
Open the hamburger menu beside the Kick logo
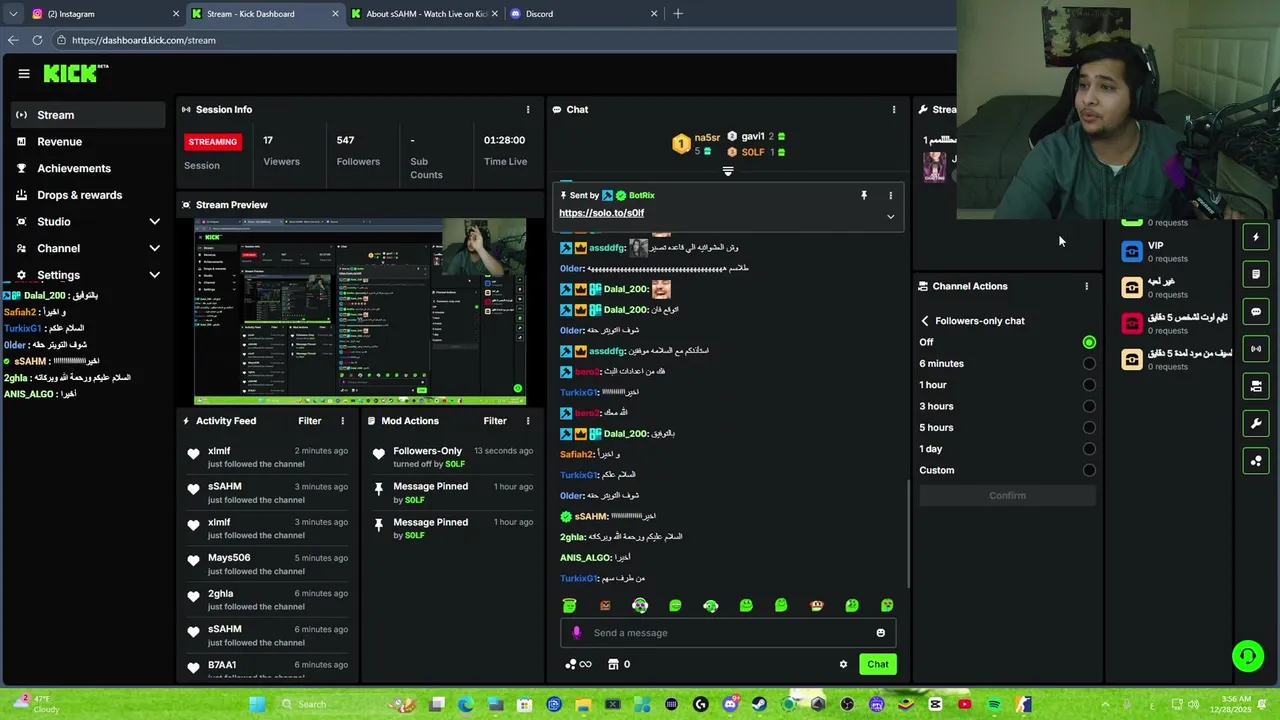[x=24, y=73]
